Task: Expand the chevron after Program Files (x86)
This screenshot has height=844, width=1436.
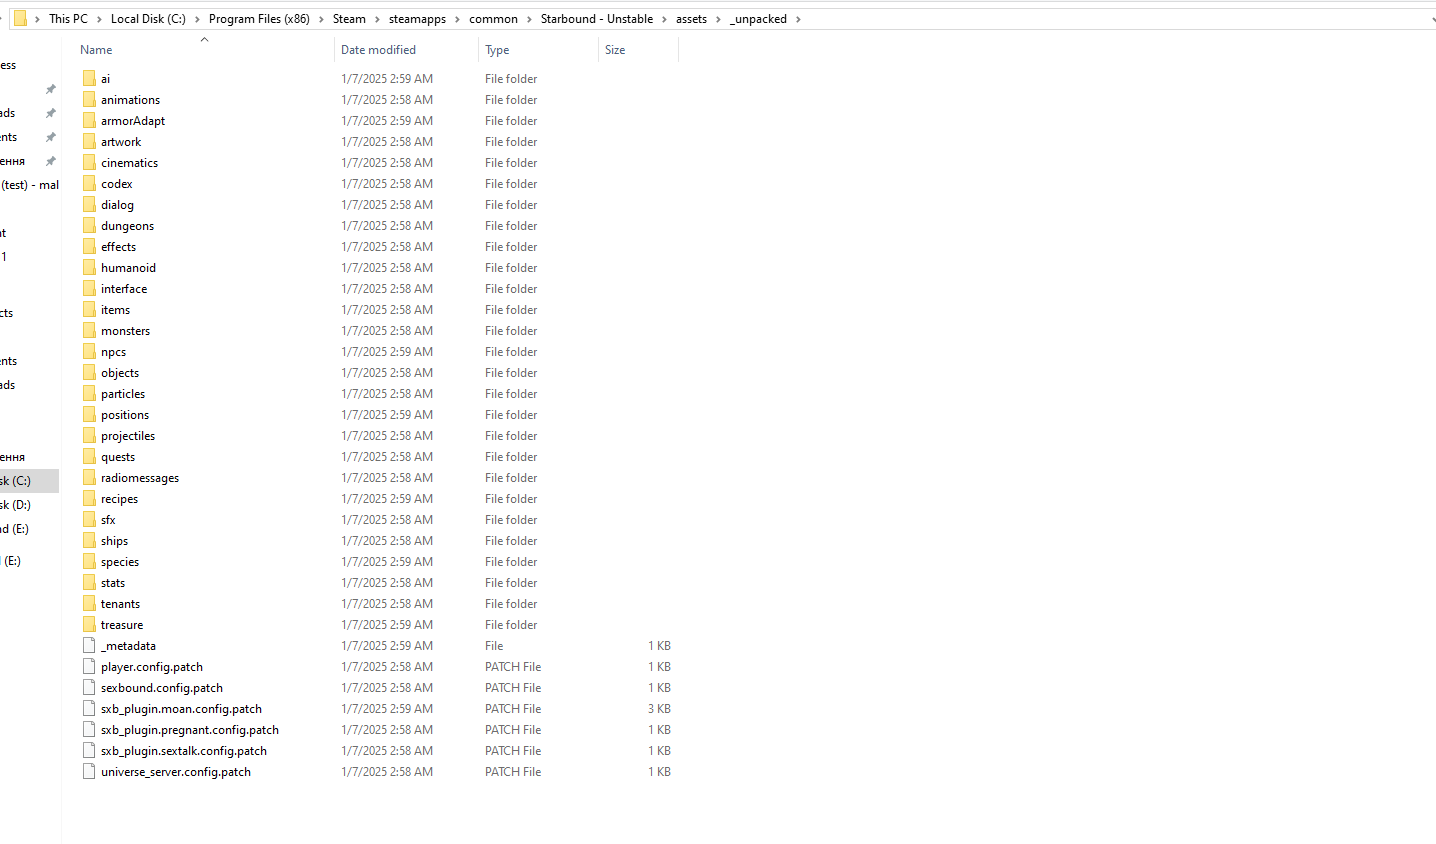Action: (x=321, y=19)
